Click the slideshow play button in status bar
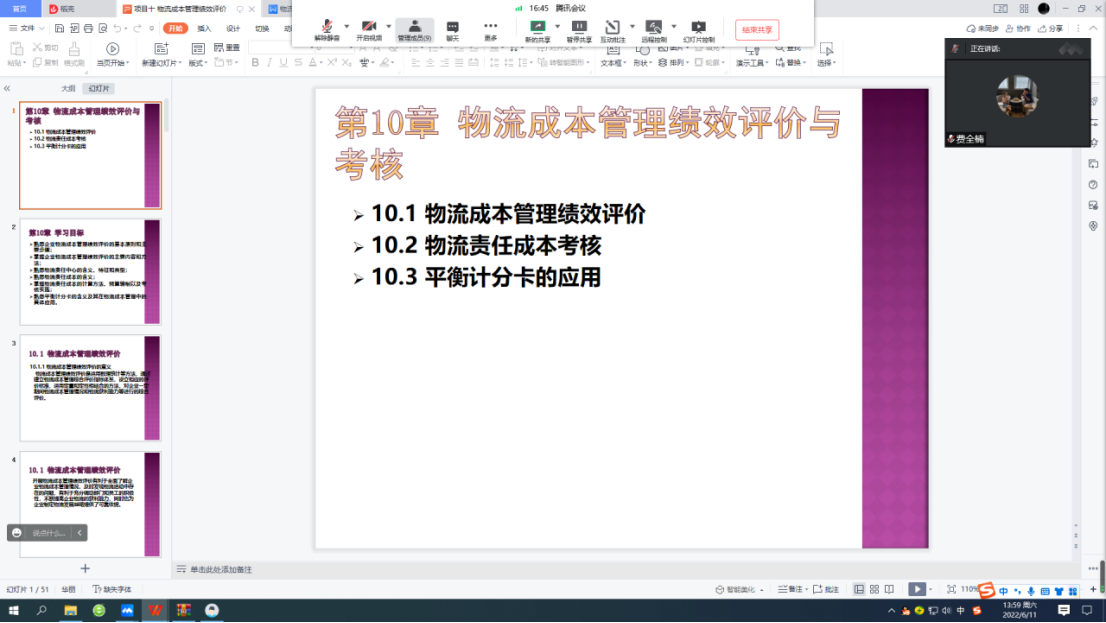The width and height of the screenshot is (1106, 623). [916, 589]
